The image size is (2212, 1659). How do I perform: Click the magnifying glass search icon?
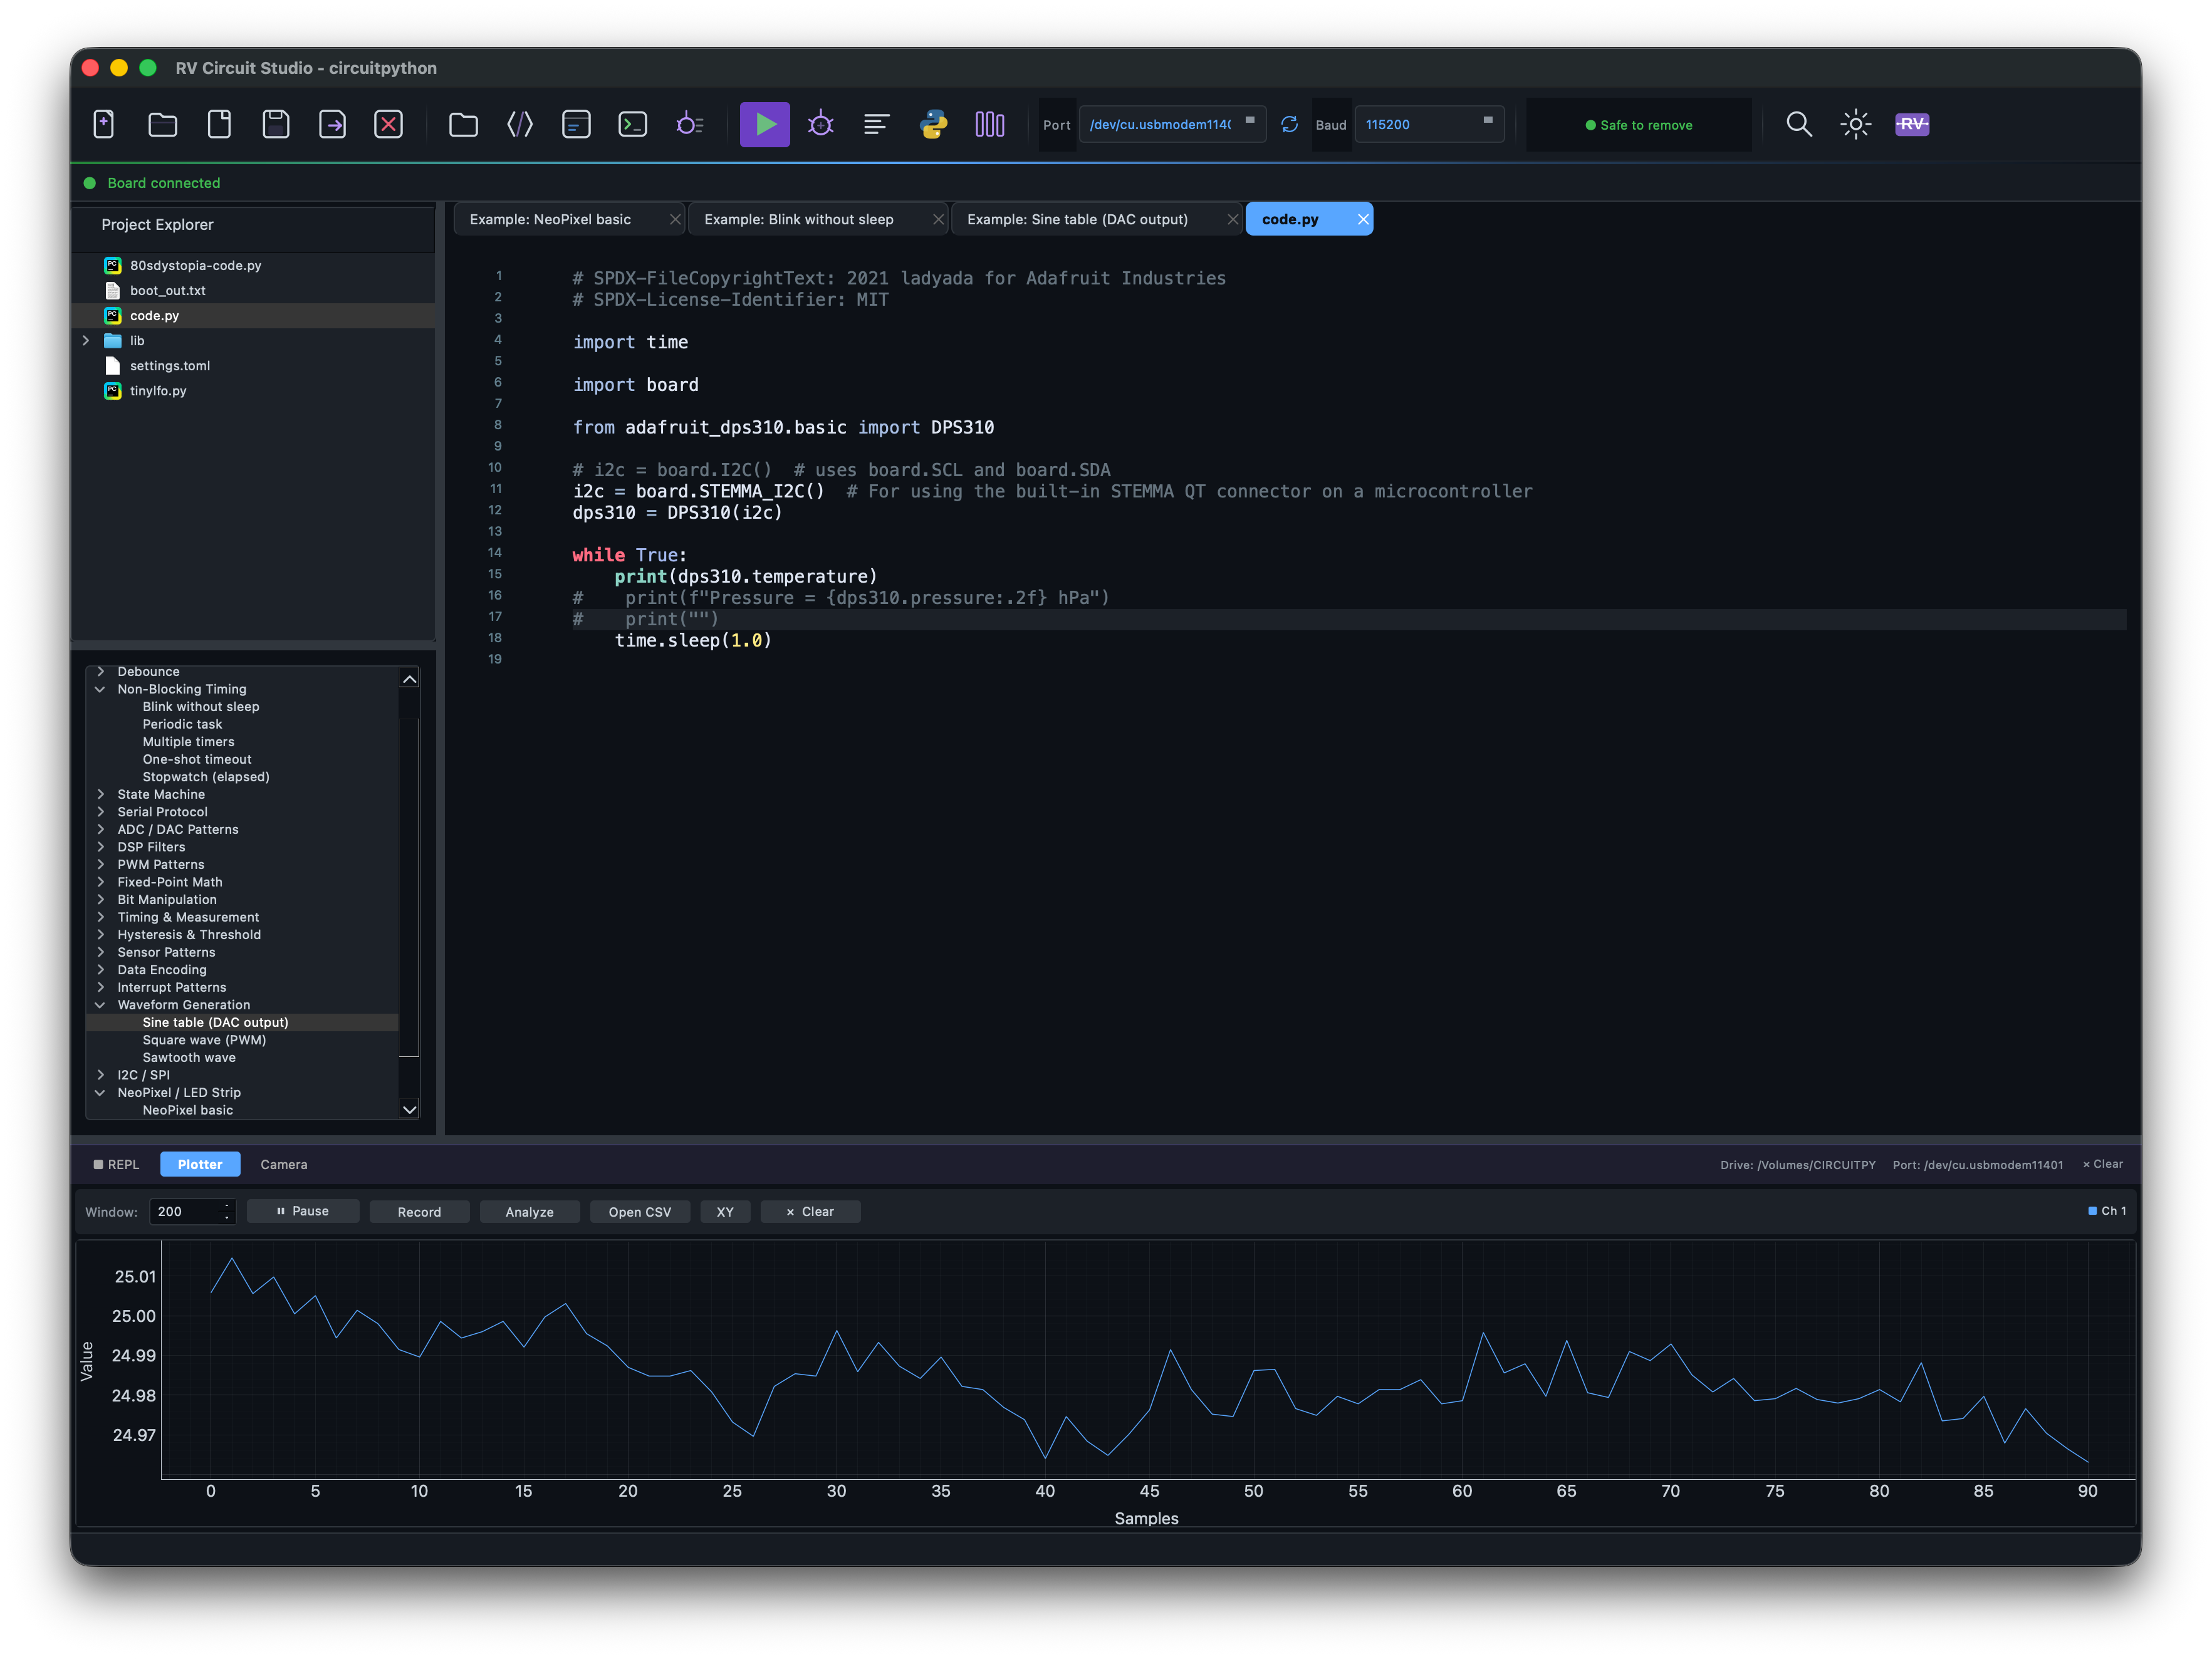[x=1799, y=125]
